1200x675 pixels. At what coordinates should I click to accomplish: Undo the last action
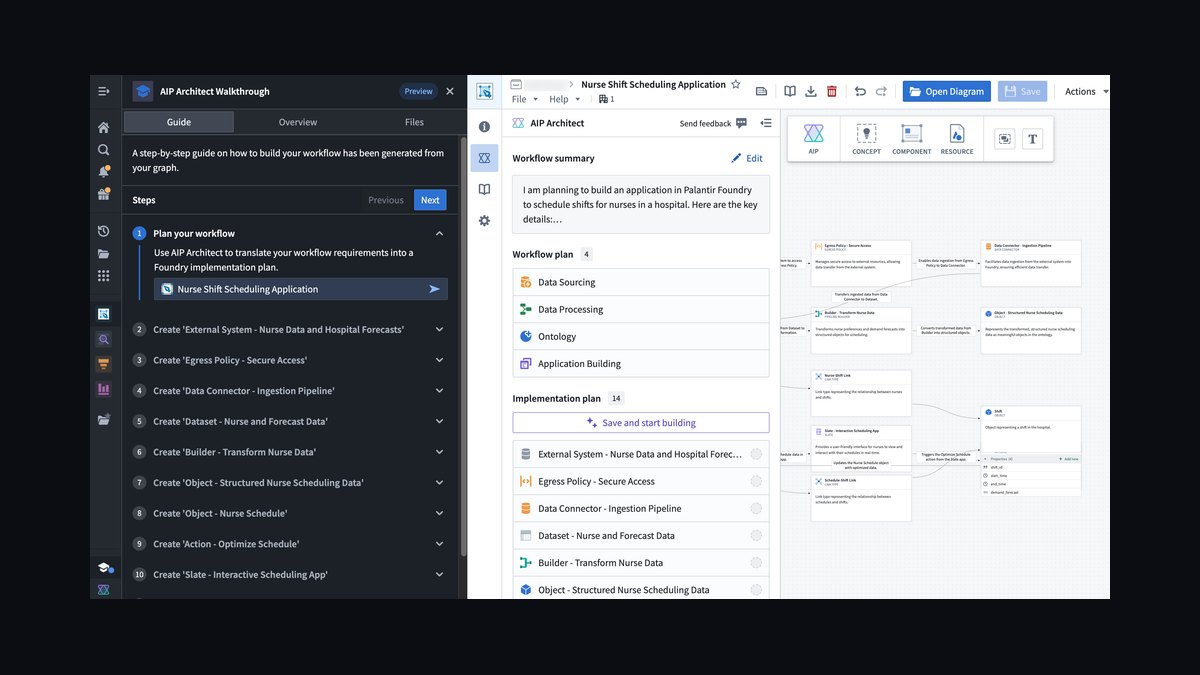860,91
